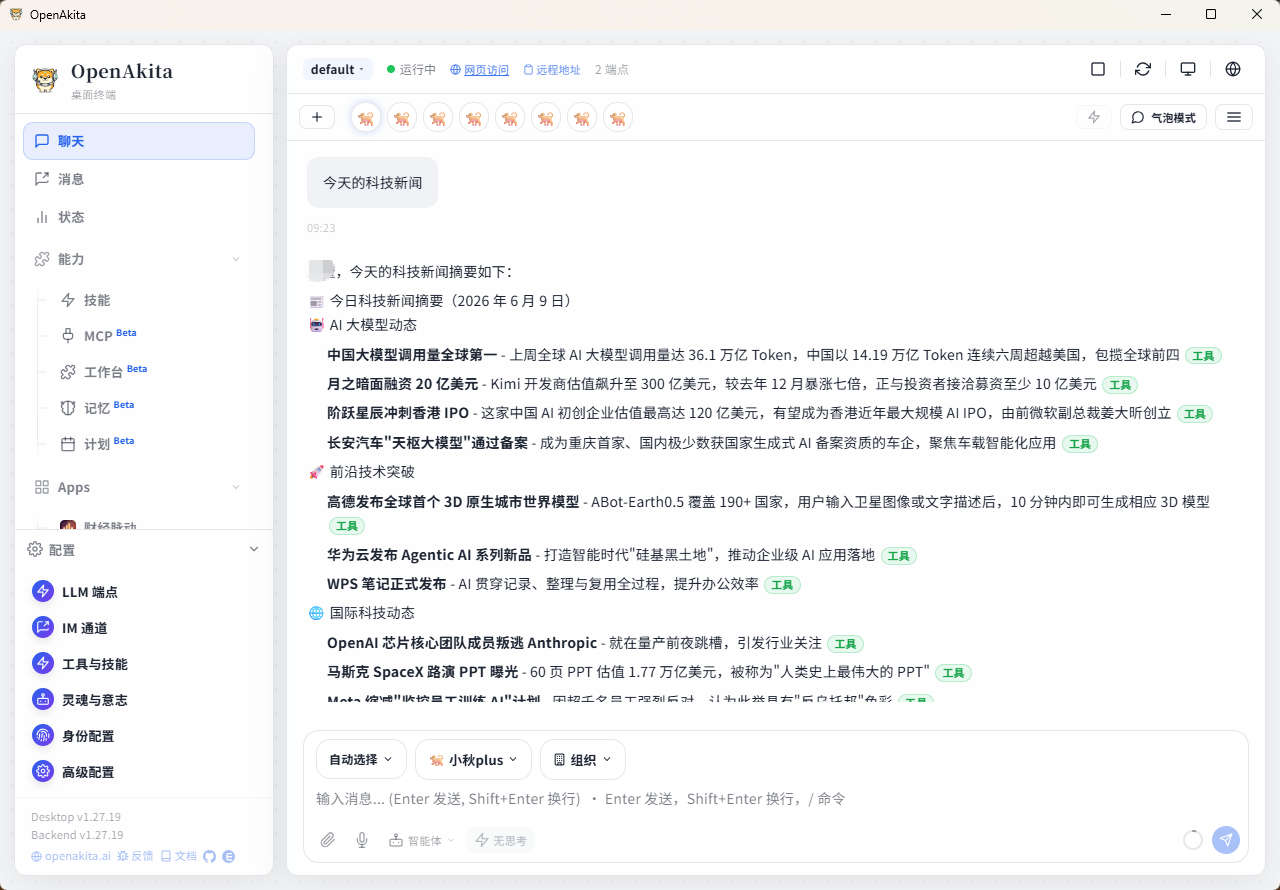Image resolution: width=1280 pixels, height=890 pixels.
Task: Click the 远程地址 link
Action: 552,70
